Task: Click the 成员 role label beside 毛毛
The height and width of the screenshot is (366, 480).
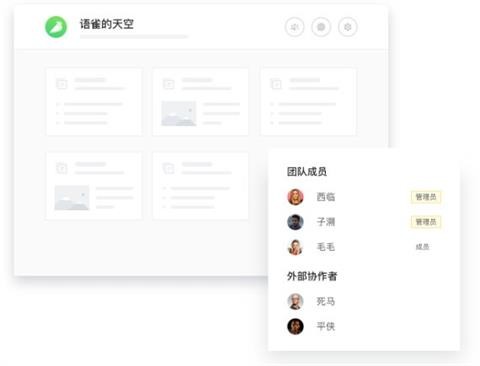Action: (x=422, y=247)
